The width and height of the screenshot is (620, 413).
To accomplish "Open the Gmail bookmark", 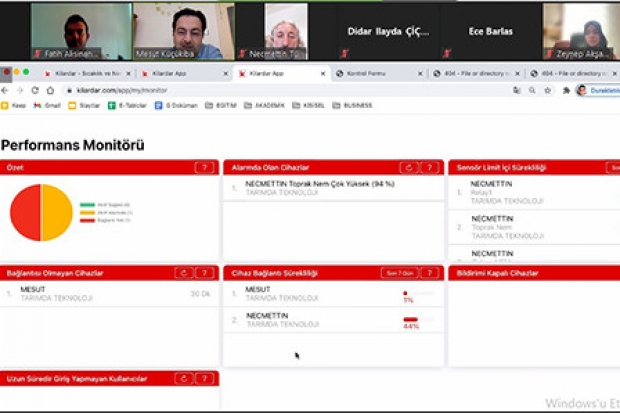I will coord(48,105).
